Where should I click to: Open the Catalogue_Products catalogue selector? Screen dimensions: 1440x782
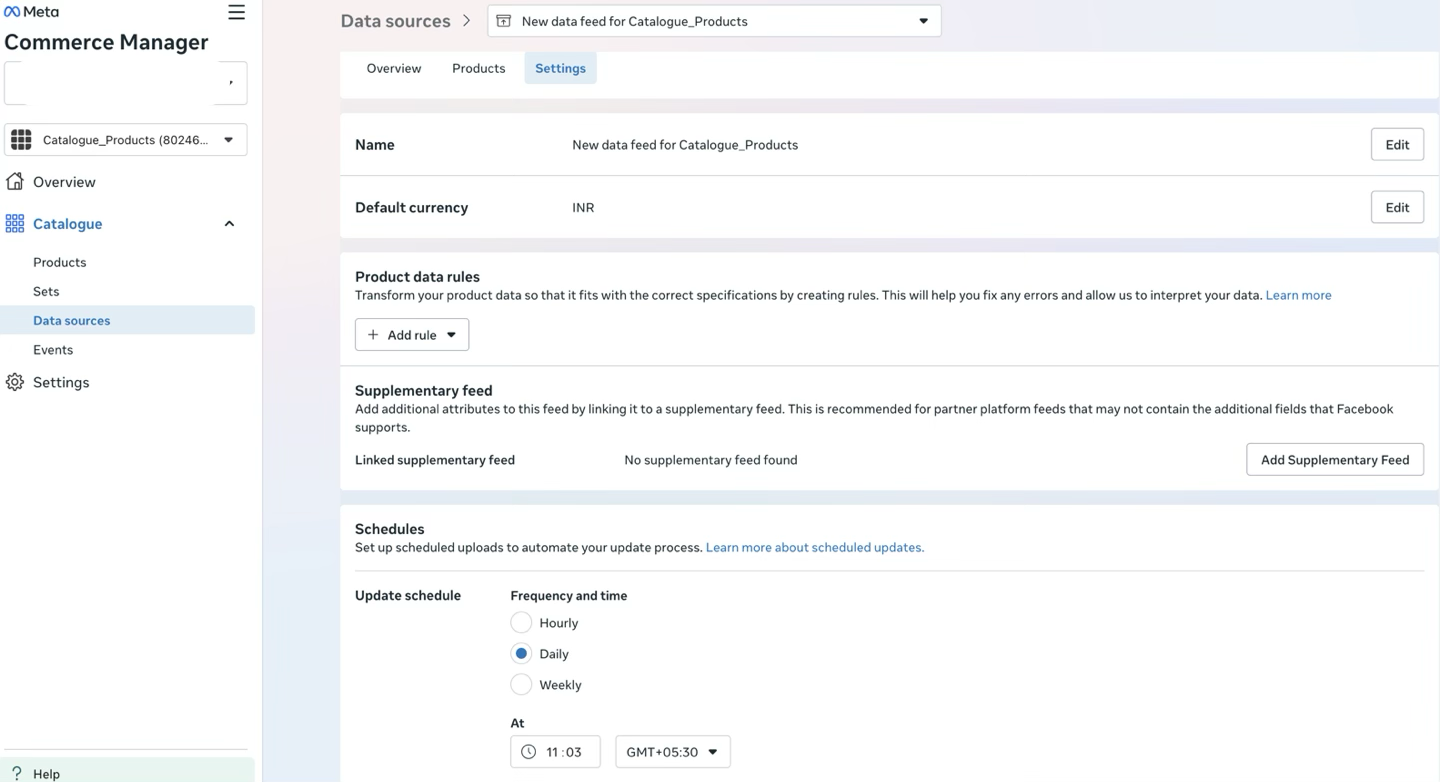point(126,140)
